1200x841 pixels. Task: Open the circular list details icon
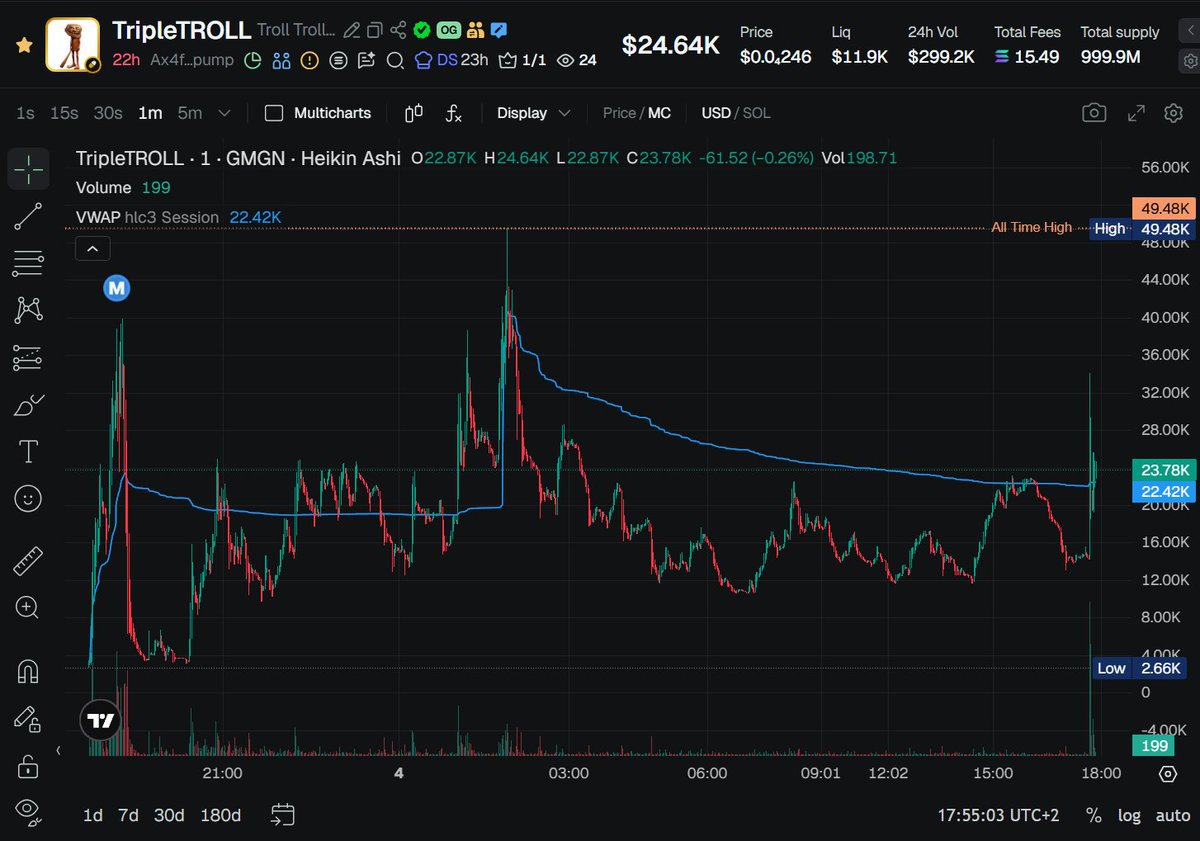click(338, 60)
